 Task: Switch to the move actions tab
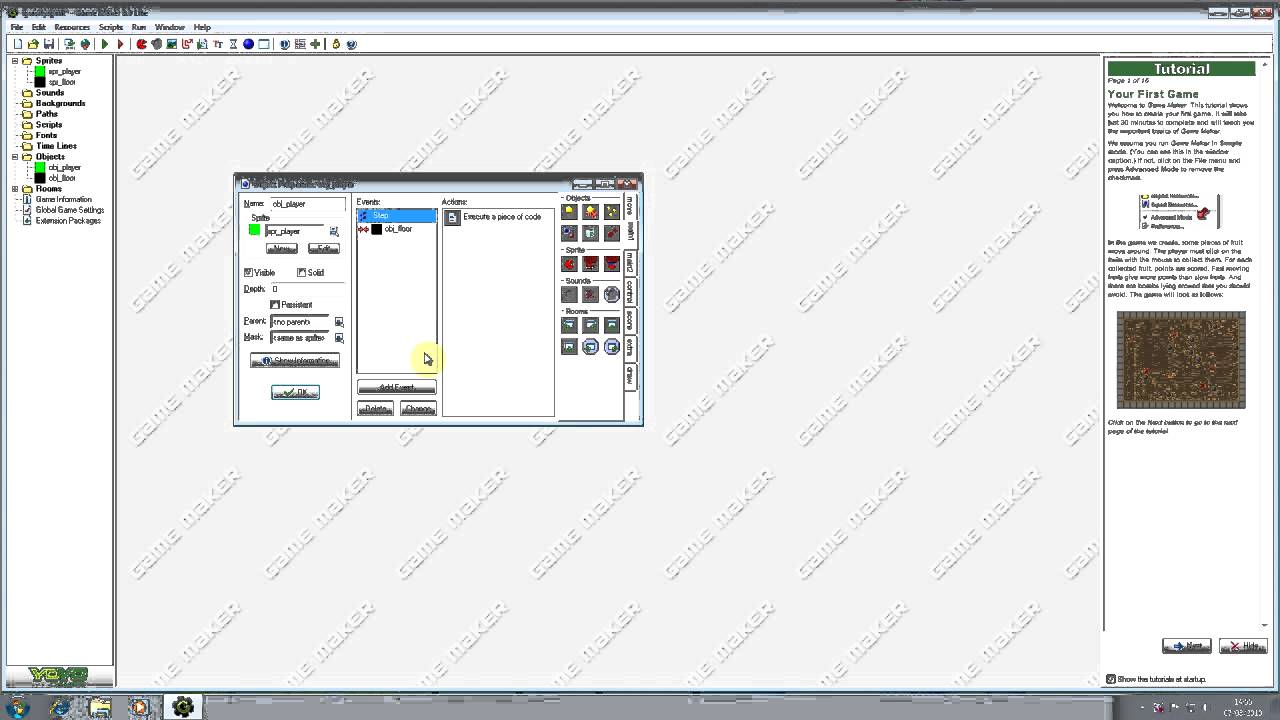click(x=630, y=206)
